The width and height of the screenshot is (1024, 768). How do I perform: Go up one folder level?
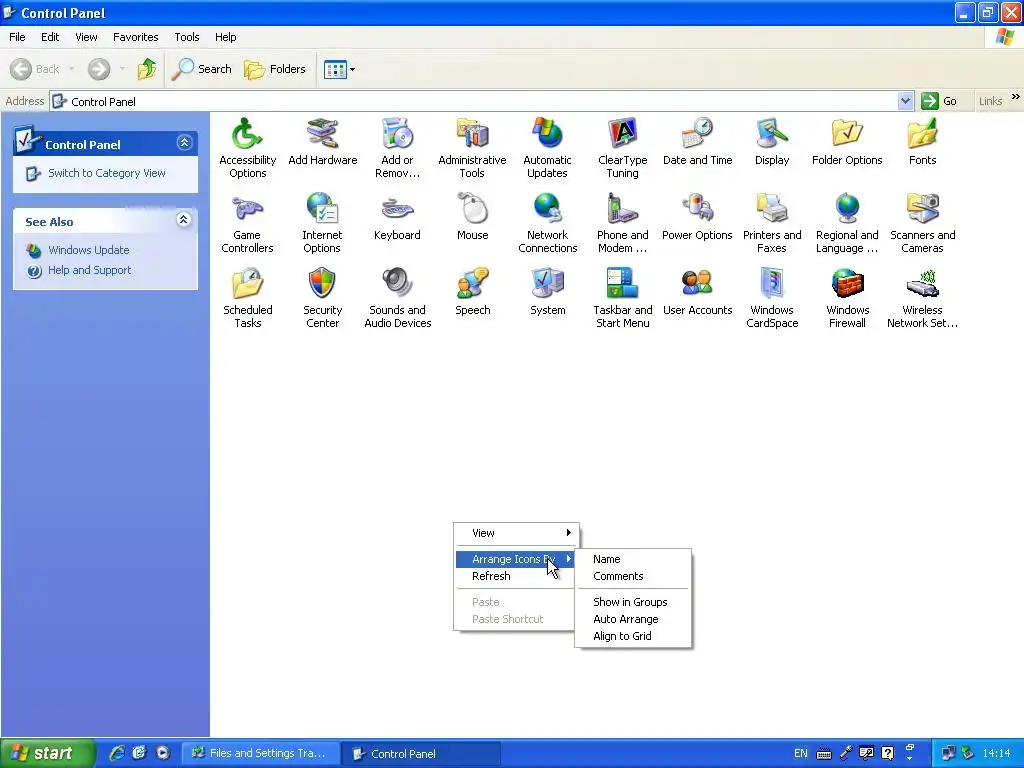[146, 69]
